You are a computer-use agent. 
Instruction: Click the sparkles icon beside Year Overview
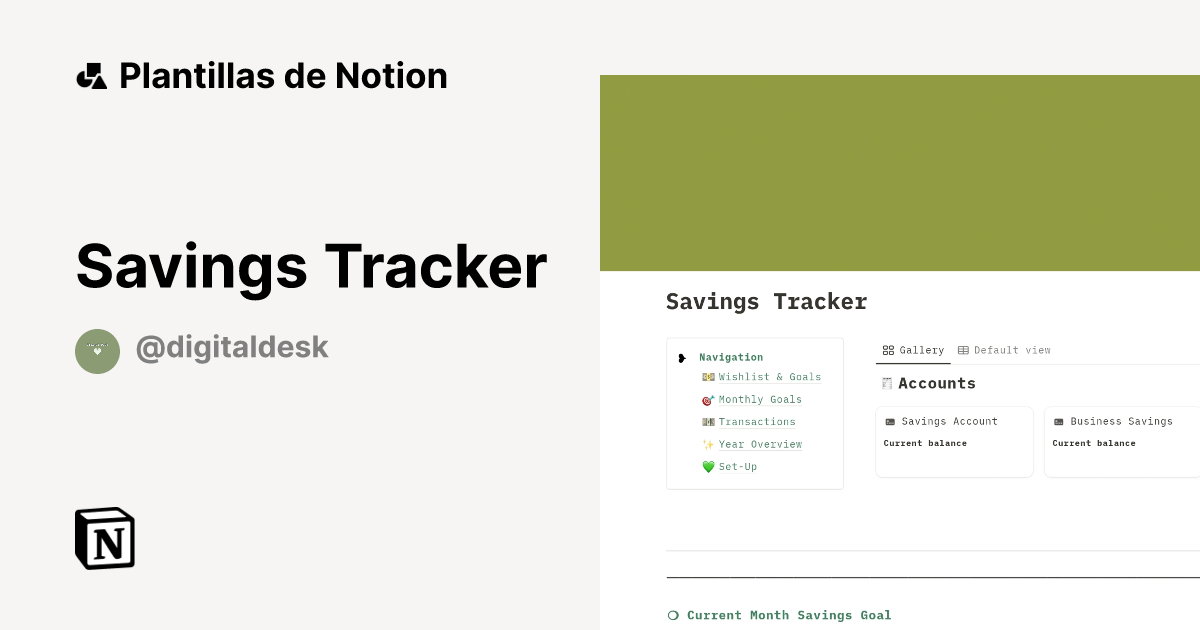707,444
